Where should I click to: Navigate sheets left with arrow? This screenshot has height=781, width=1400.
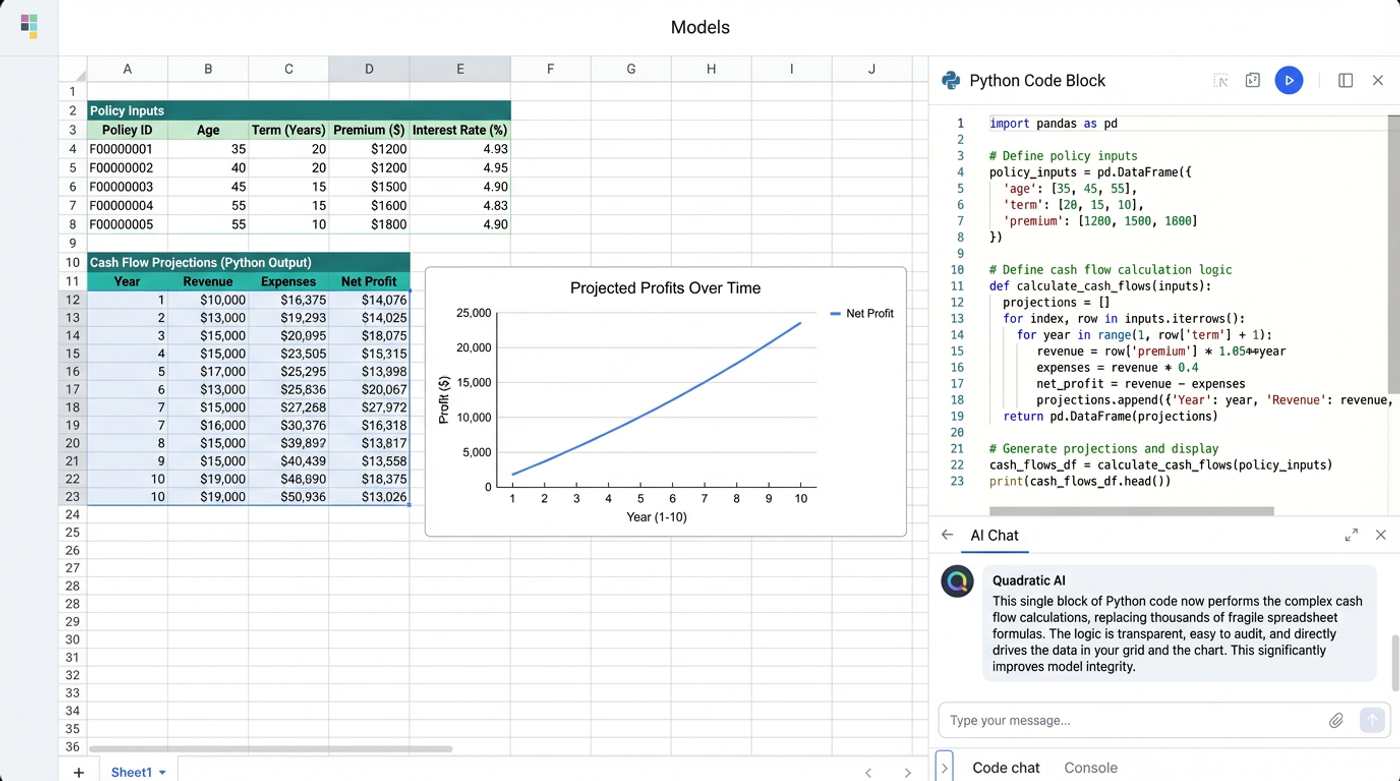point(868,772)
